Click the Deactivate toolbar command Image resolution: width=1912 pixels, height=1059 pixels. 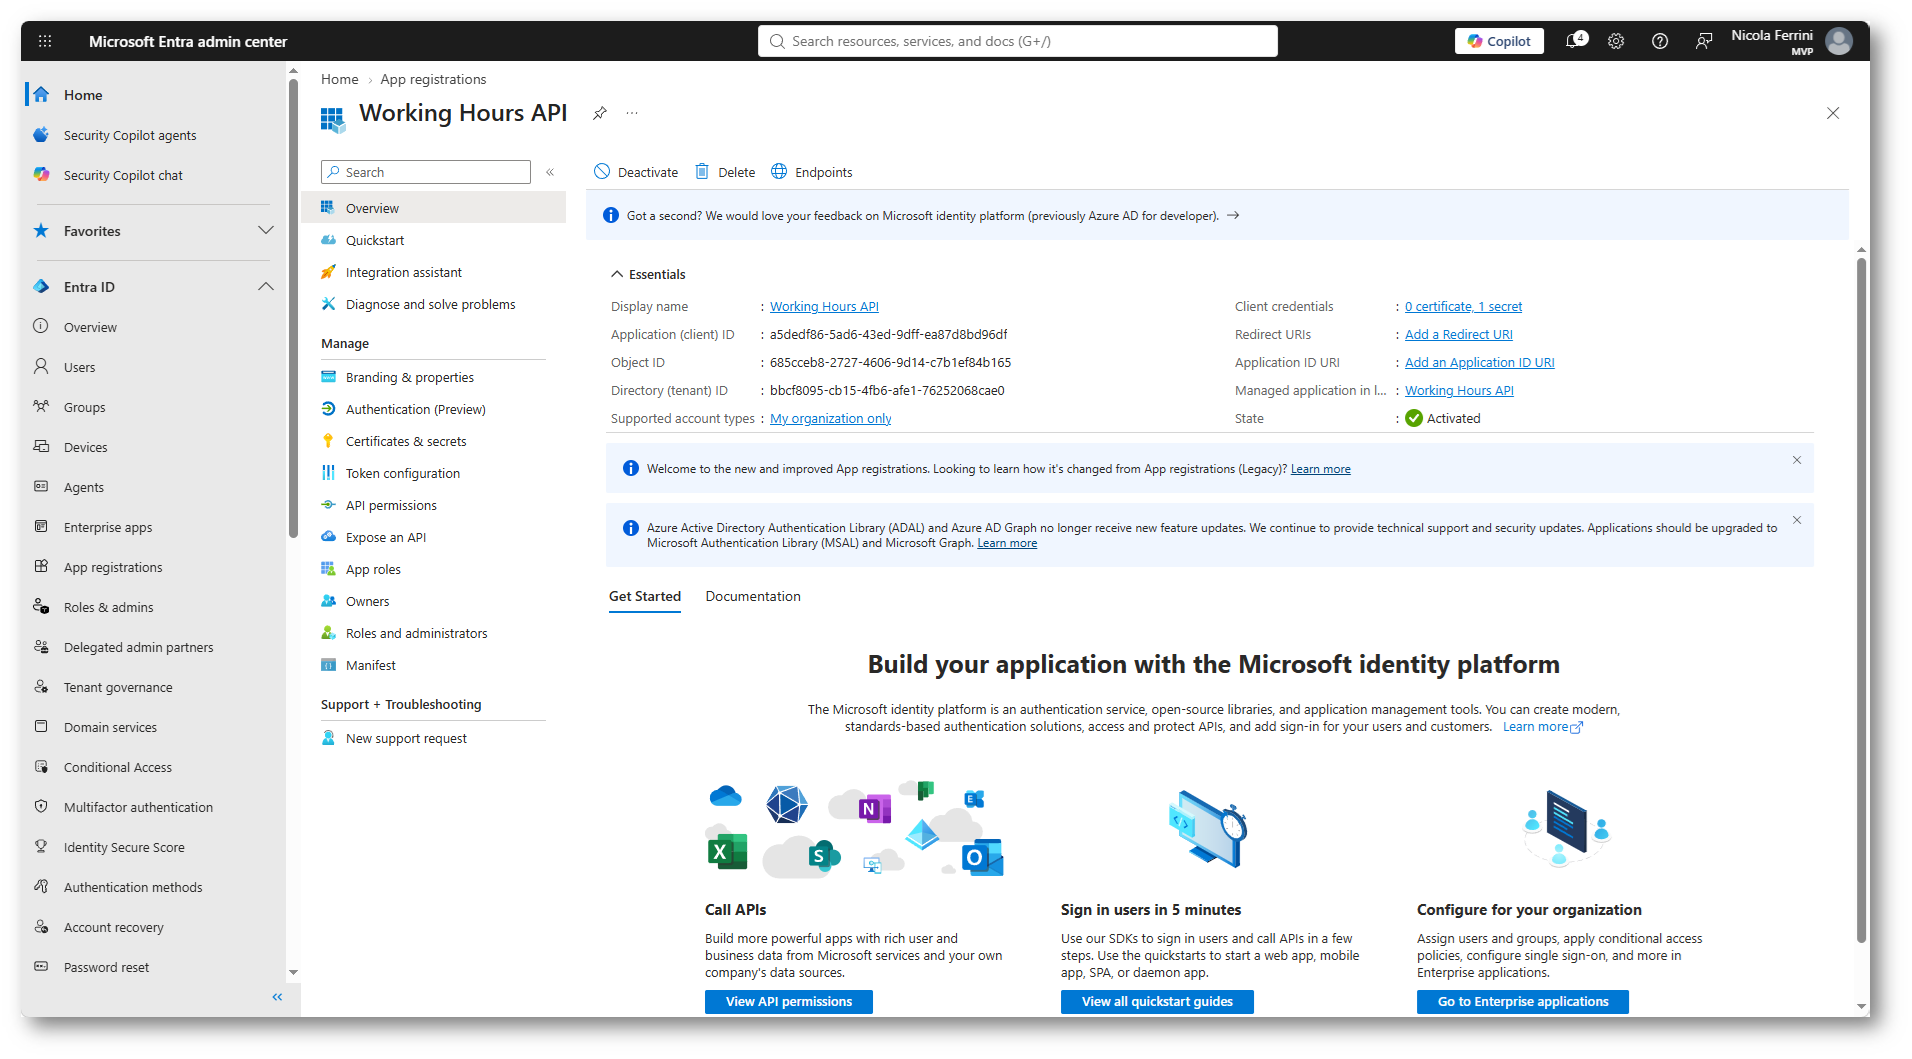point(636,172)
